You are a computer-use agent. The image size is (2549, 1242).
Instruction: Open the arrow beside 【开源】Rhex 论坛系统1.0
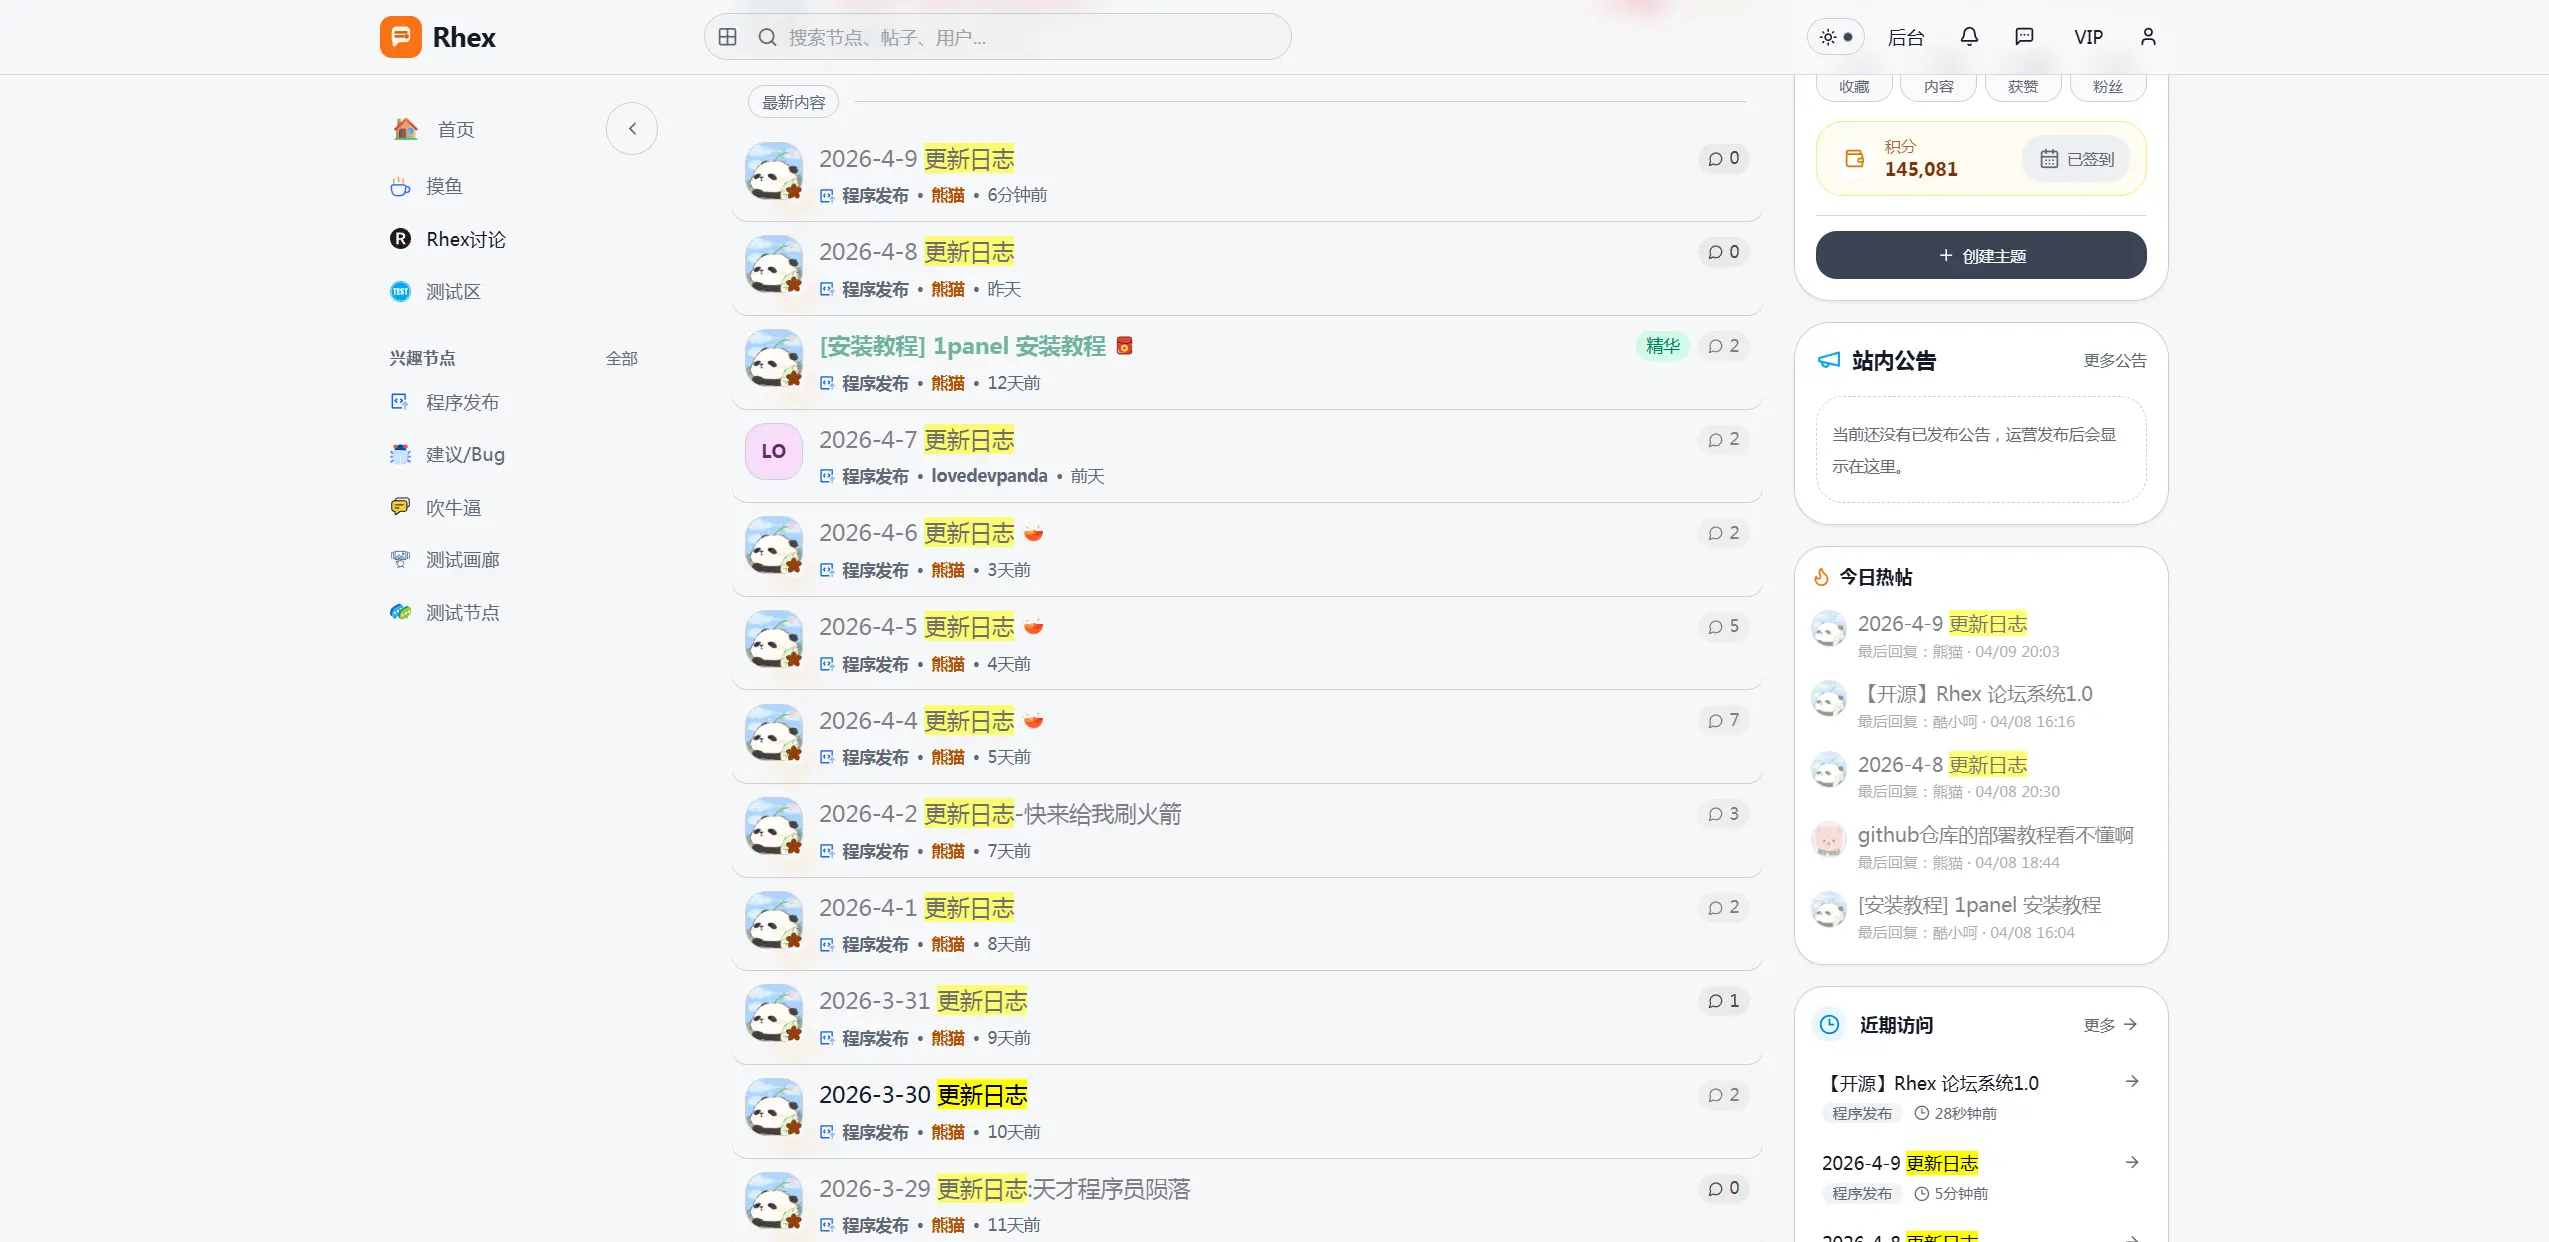(2132, 1082)
